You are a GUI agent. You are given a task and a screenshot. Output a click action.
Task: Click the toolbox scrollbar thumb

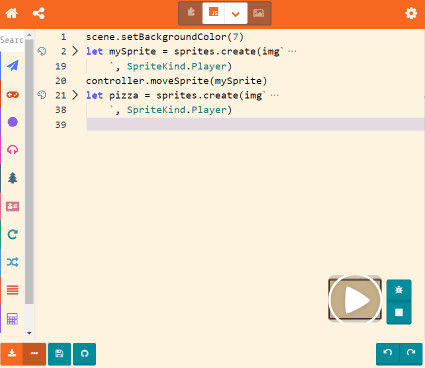29,172
